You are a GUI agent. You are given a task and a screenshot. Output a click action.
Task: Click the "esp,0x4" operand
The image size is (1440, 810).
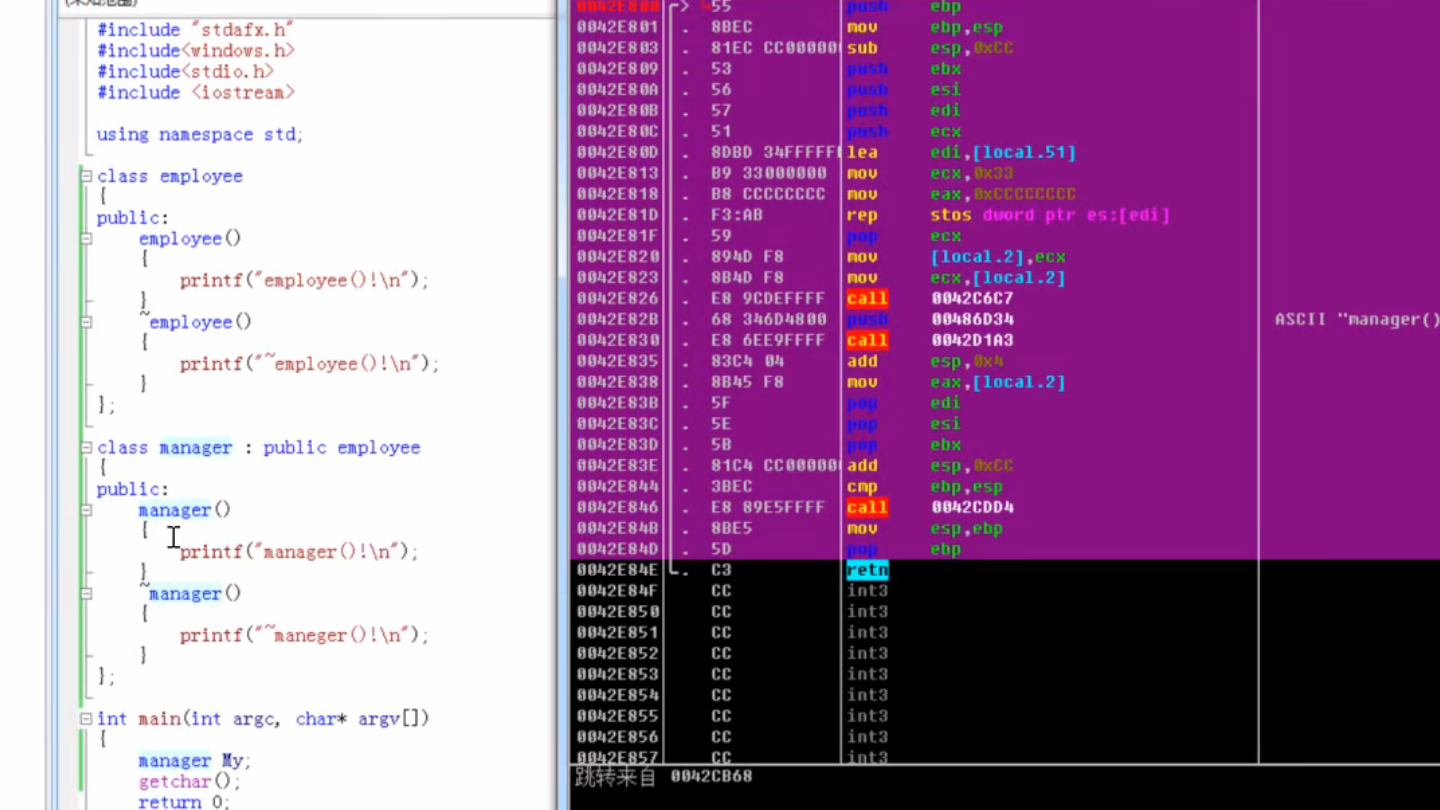tap(967, 362)
